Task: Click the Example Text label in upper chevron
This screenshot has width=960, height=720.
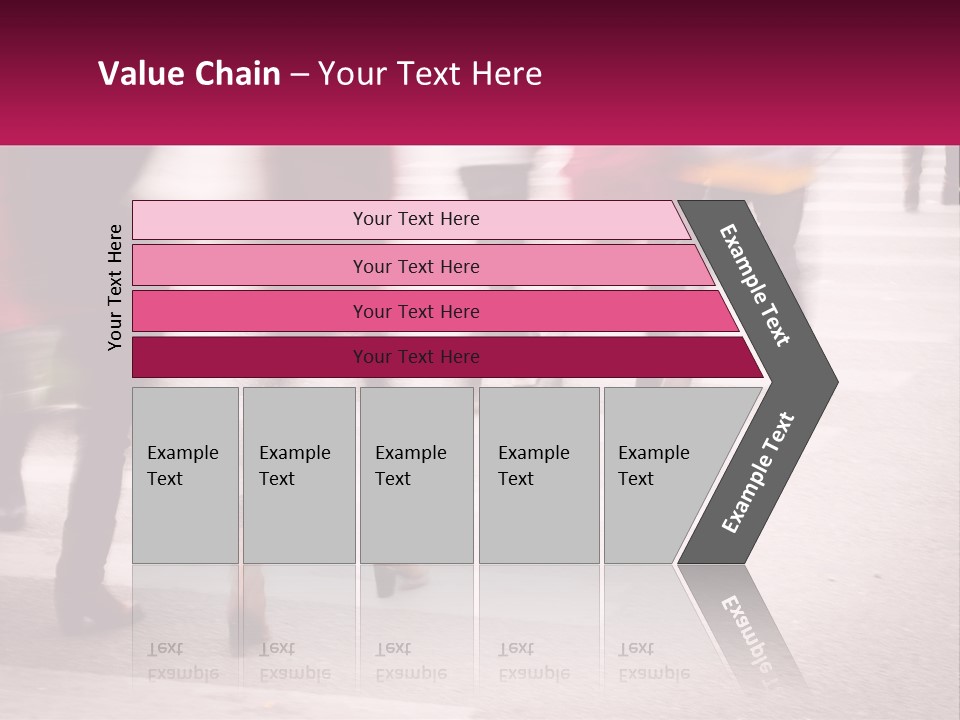Action: (x=755, y=285)
